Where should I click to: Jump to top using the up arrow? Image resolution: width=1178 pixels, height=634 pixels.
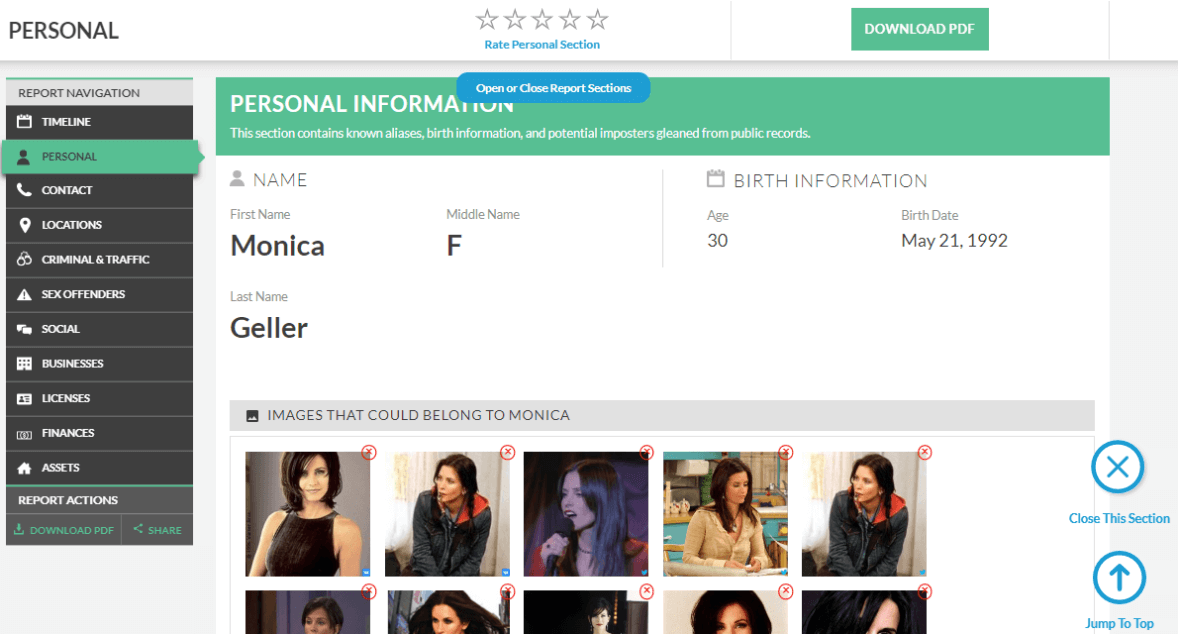1118,578
